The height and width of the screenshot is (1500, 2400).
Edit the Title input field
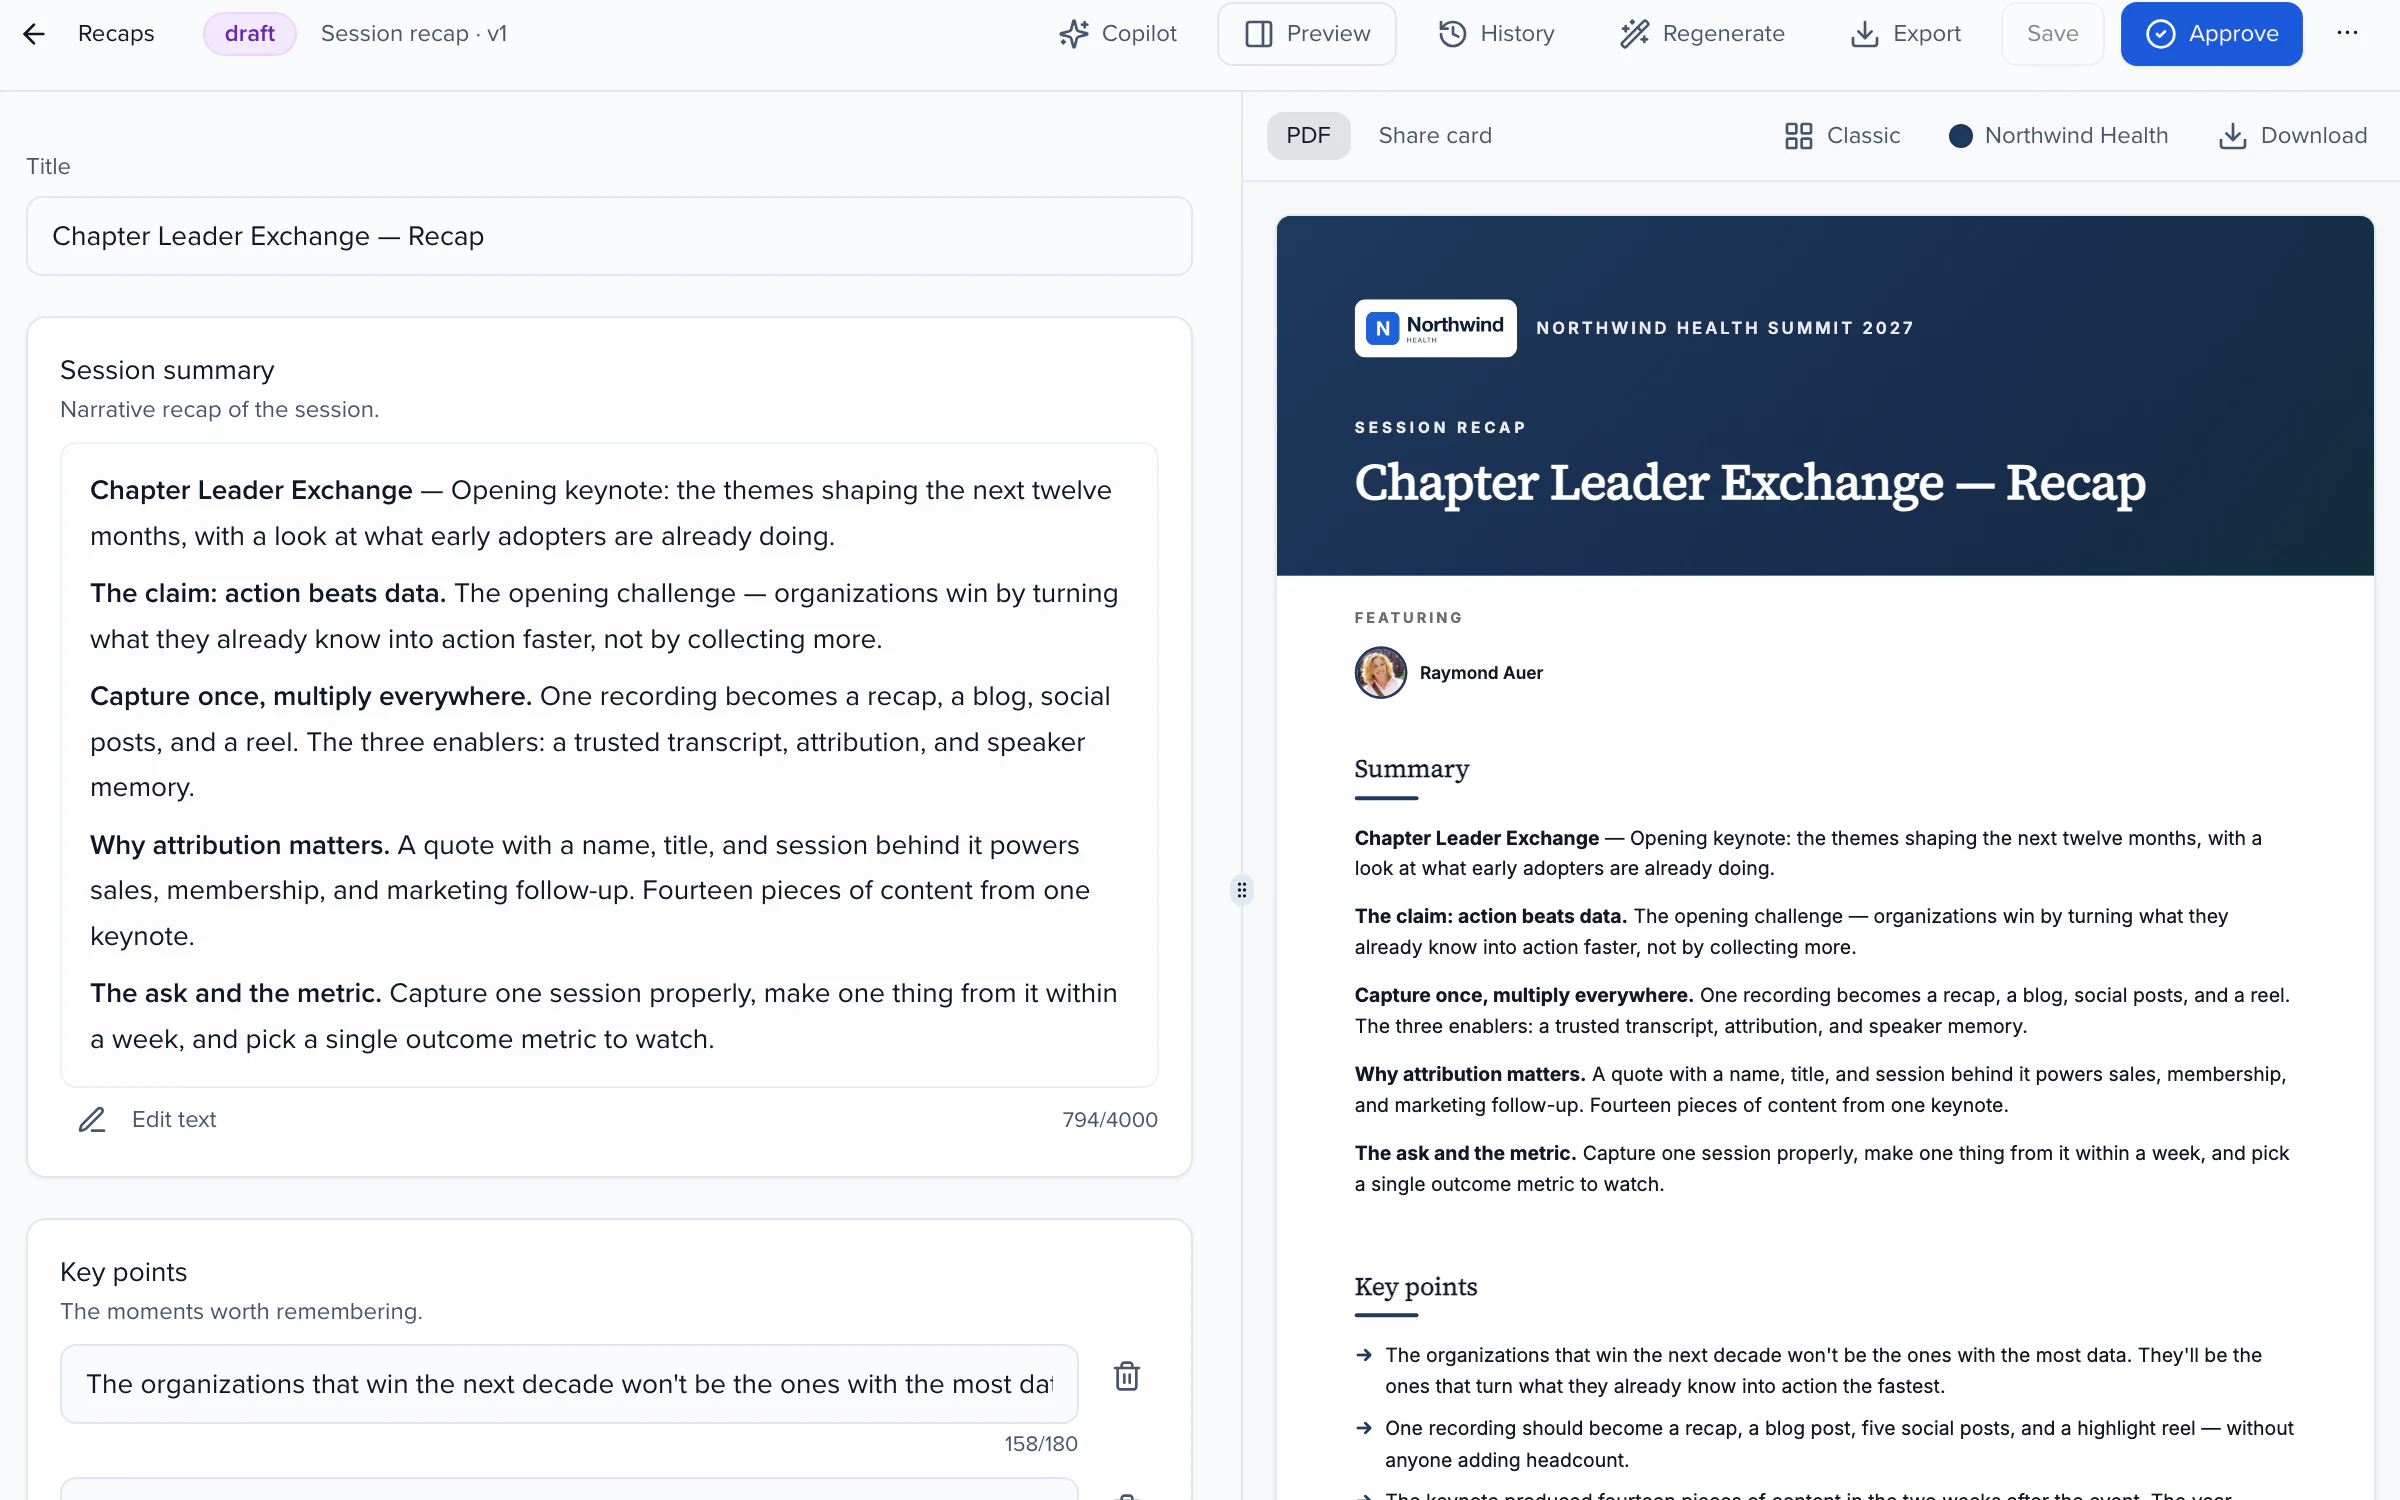pos(609,236)
